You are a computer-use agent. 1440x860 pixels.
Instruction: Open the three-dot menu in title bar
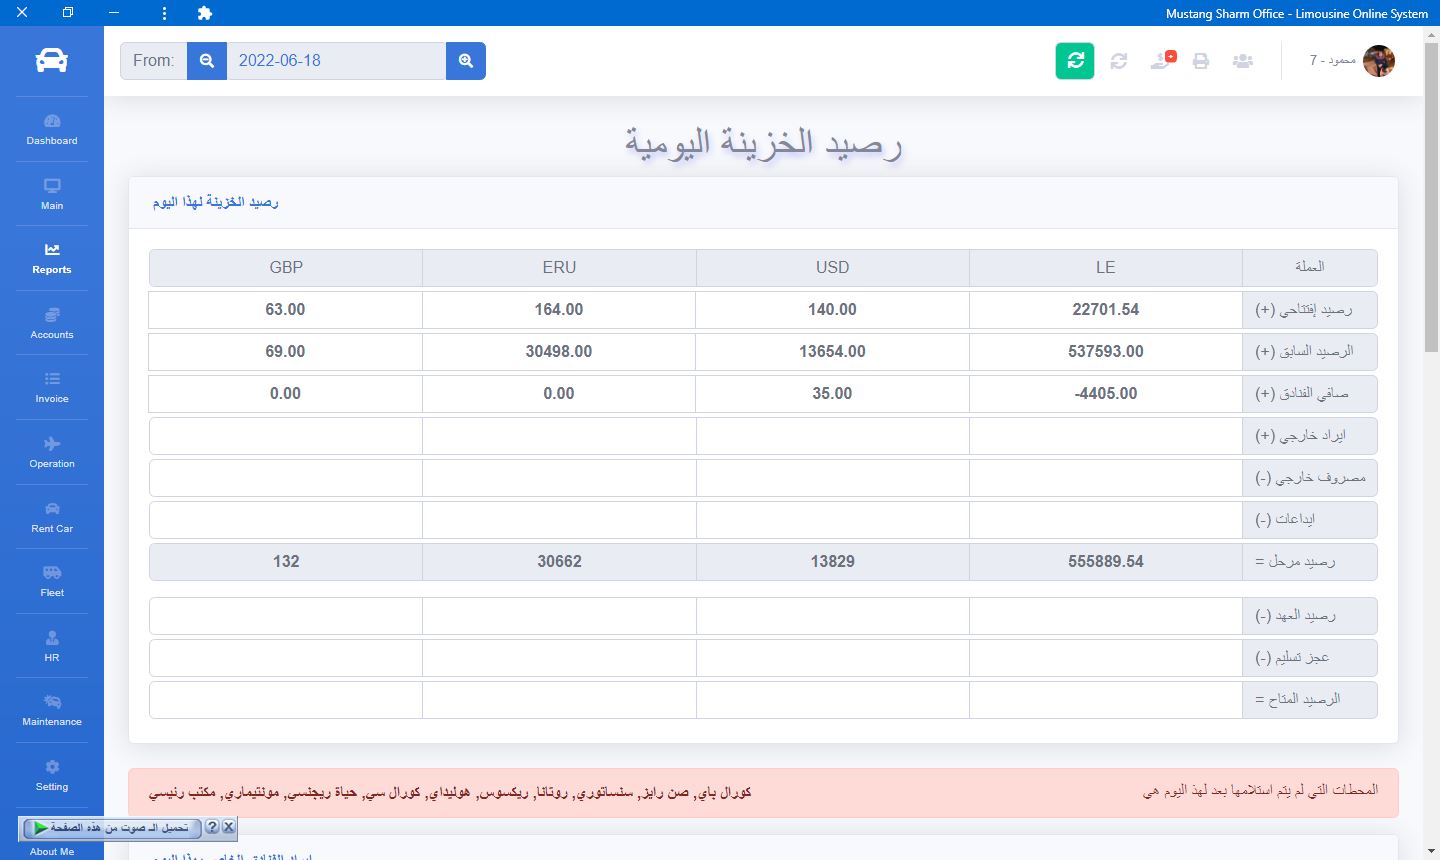pos(164,13)
